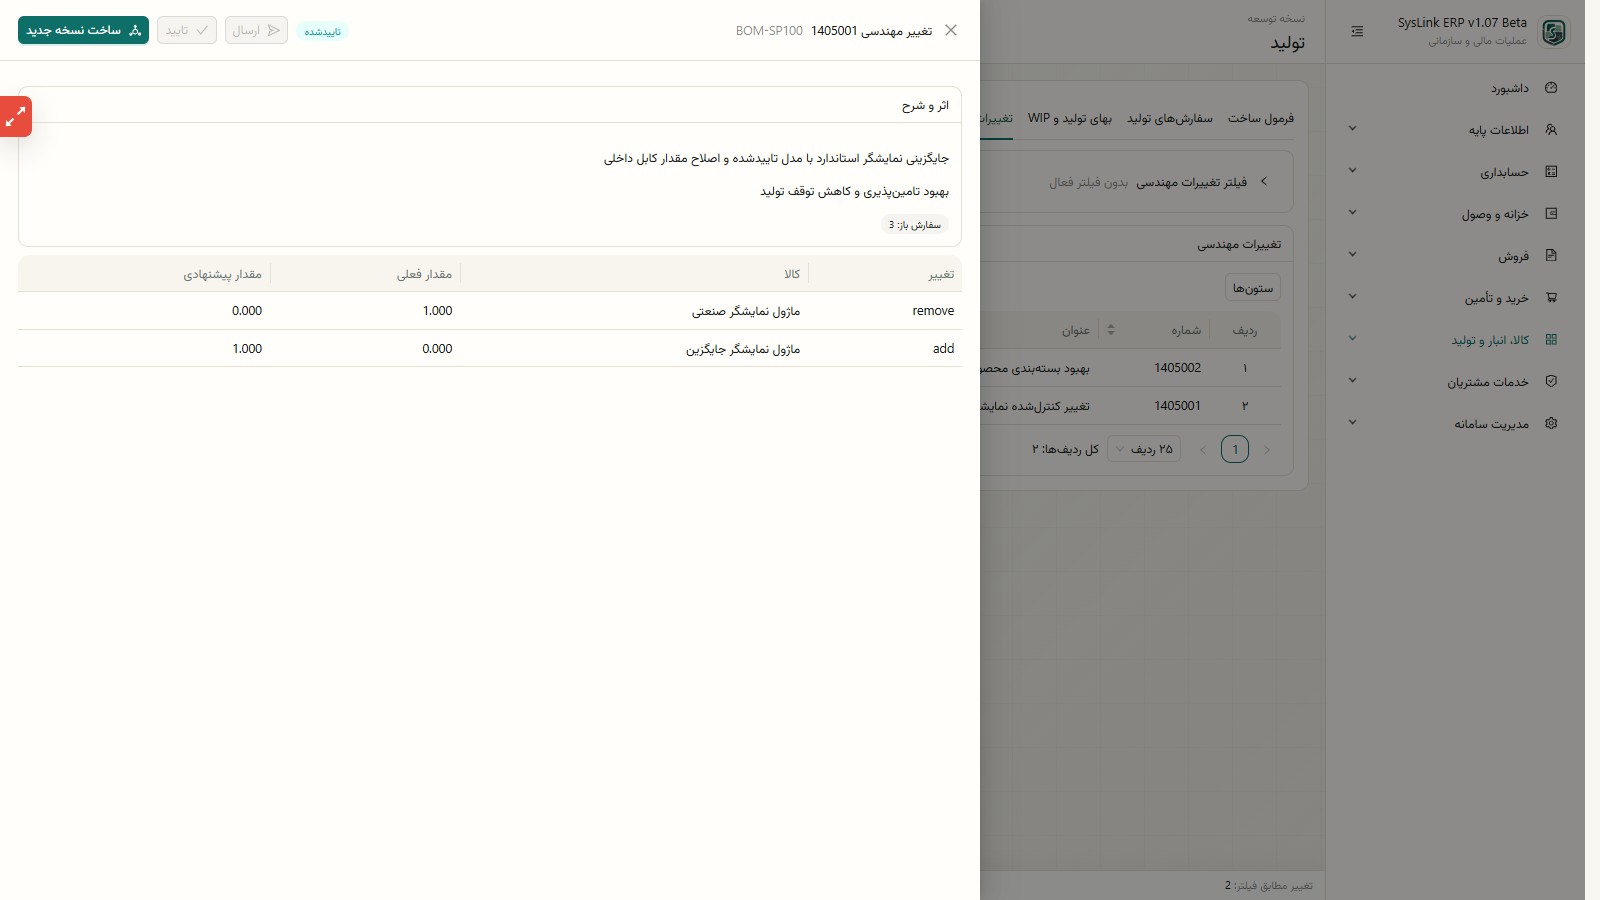Viewport: 1600px width, 900px height.
Task: Click the شماره column header
Action: click(1186, 330)
